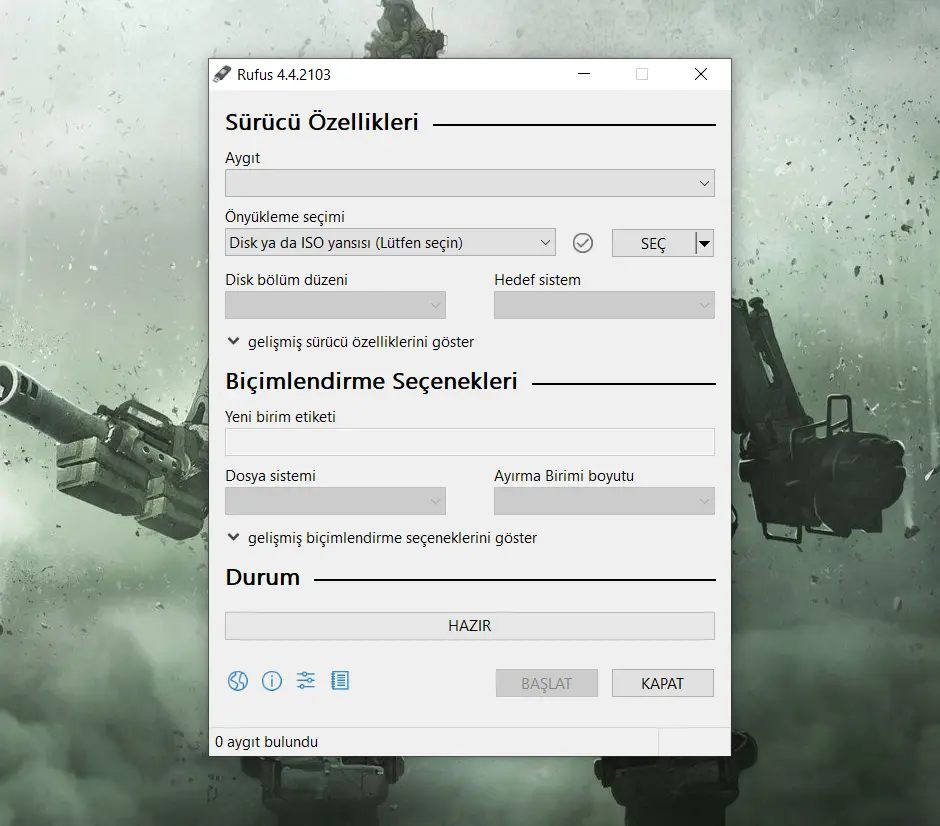Open the Hedef sistem dropdown
Screen dimensions: 940x826
click(604, 305)
